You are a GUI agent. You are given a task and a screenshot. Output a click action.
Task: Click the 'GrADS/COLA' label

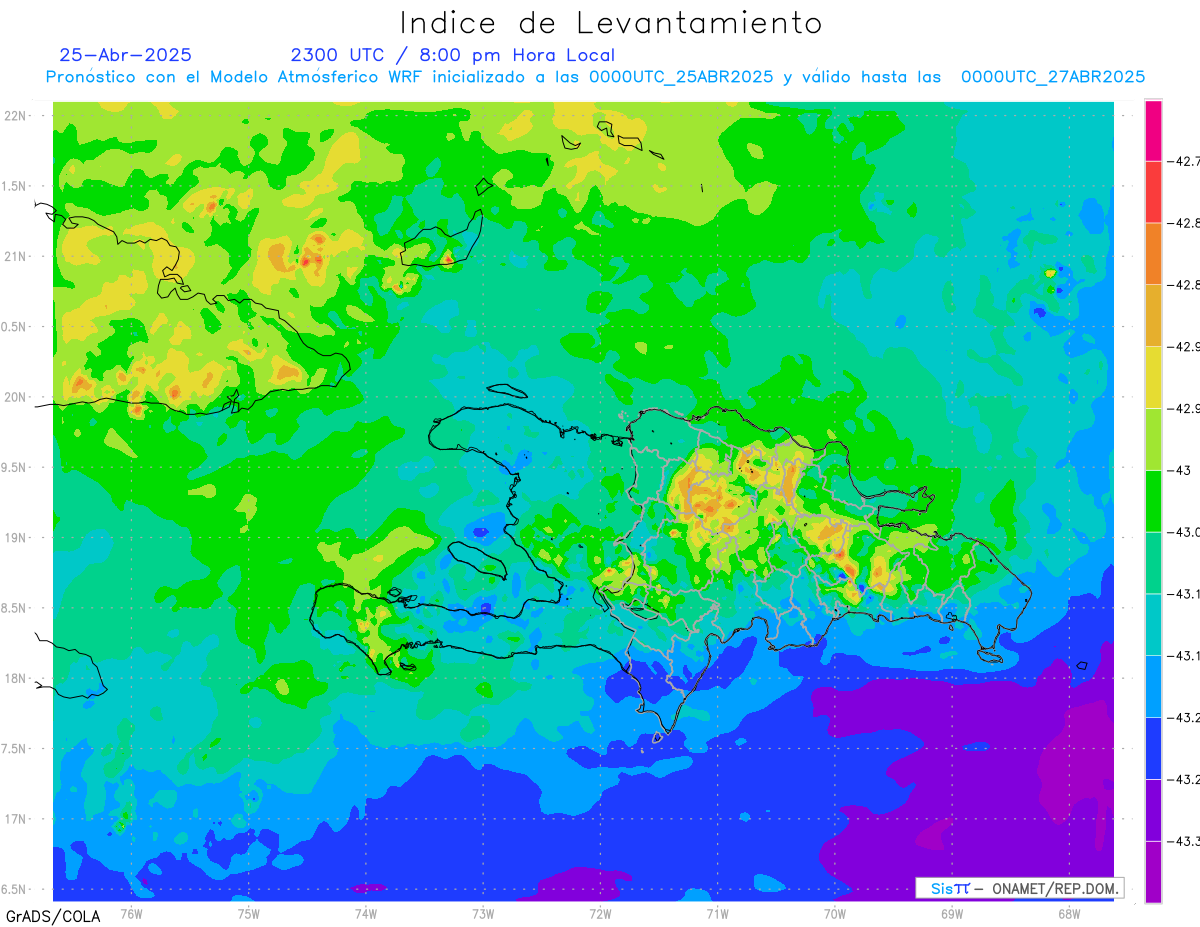(53, 916)
